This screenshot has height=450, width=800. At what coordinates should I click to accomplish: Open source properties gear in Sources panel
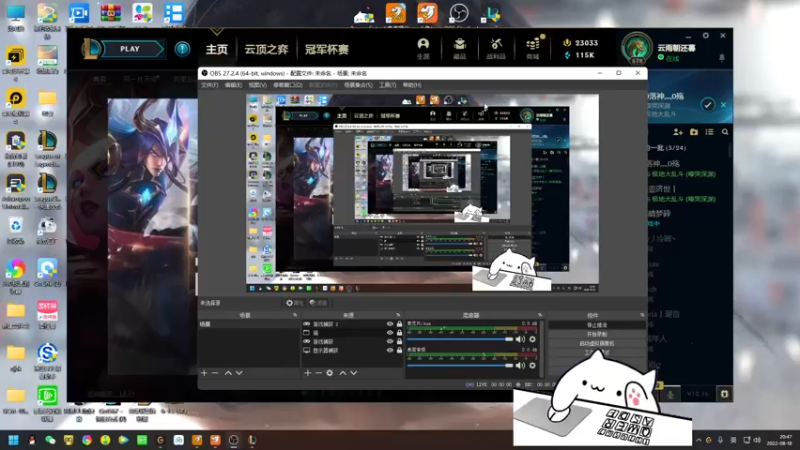point(330,373)
